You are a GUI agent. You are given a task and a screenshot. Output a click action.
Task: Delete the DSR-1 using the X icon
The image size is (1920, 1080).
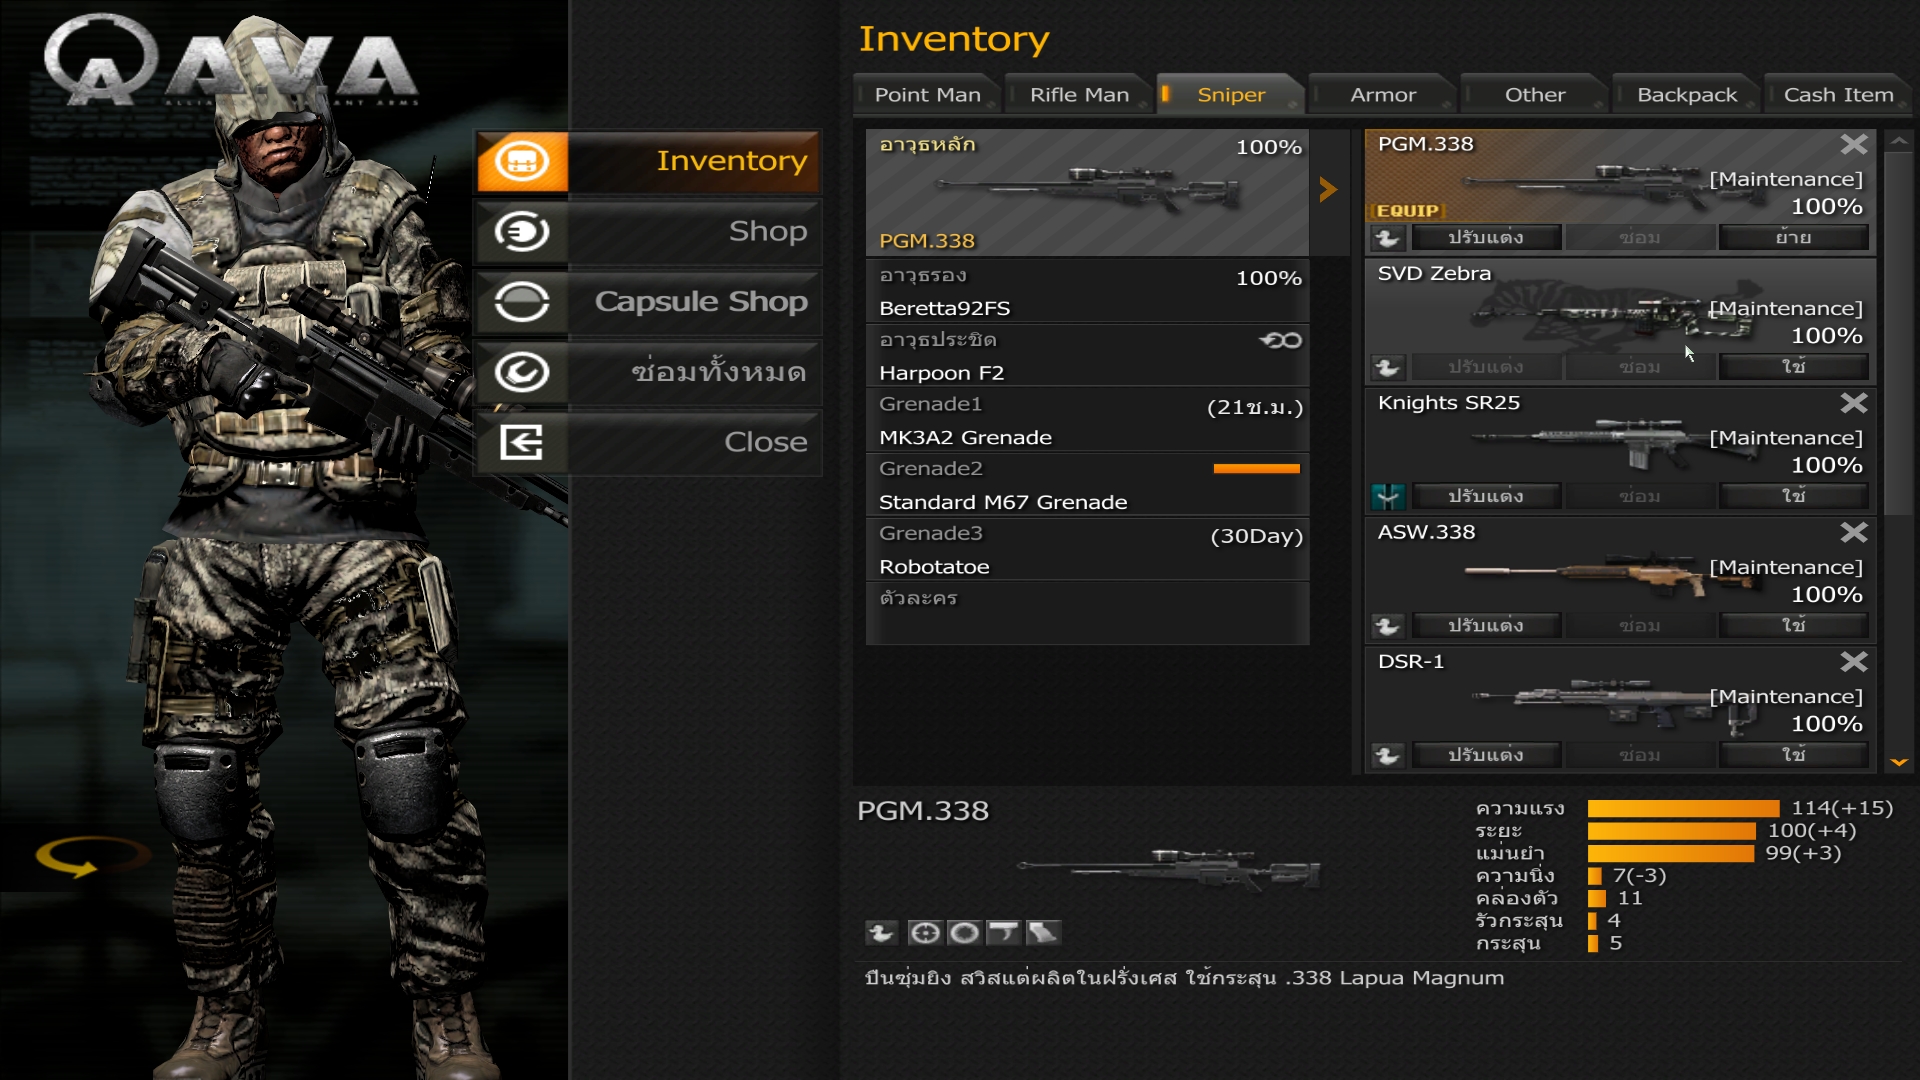tap(1853, 662)
